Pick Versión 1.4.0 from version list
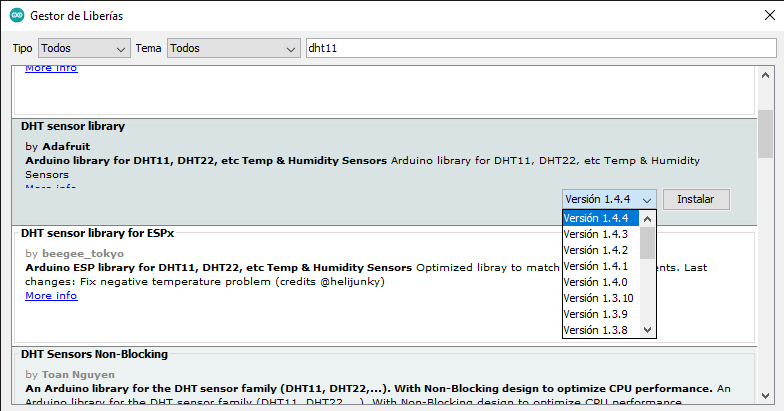784x411 pixels. [600, 282]
